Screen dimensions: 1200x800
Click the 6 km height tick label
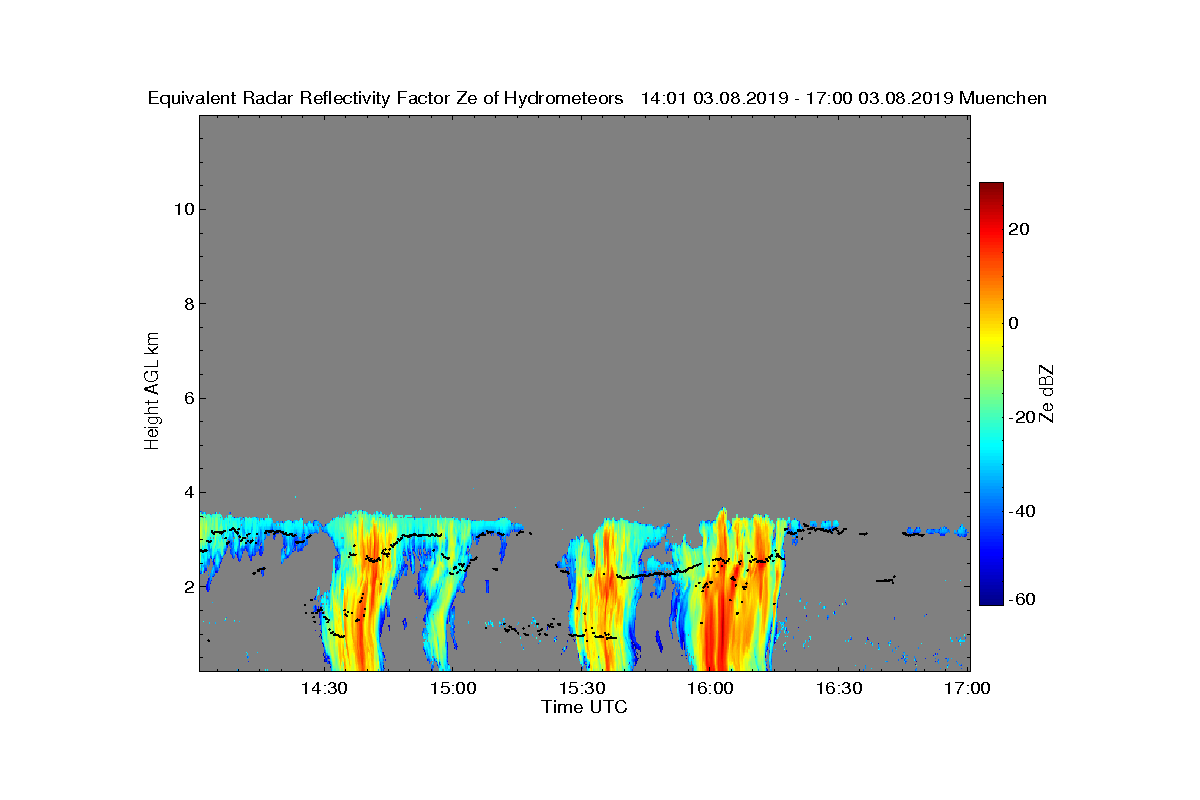188,398
